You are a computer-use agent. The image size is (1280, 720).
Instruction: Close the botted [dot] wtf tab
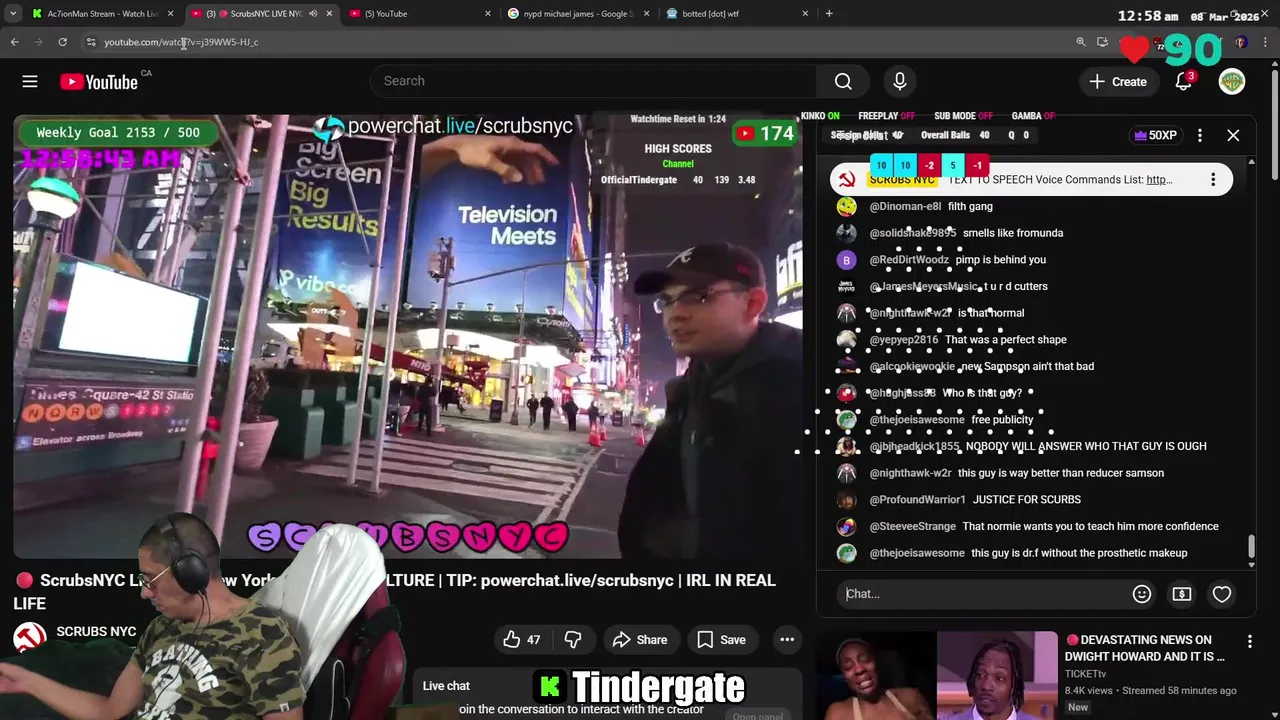click(805, 14)
